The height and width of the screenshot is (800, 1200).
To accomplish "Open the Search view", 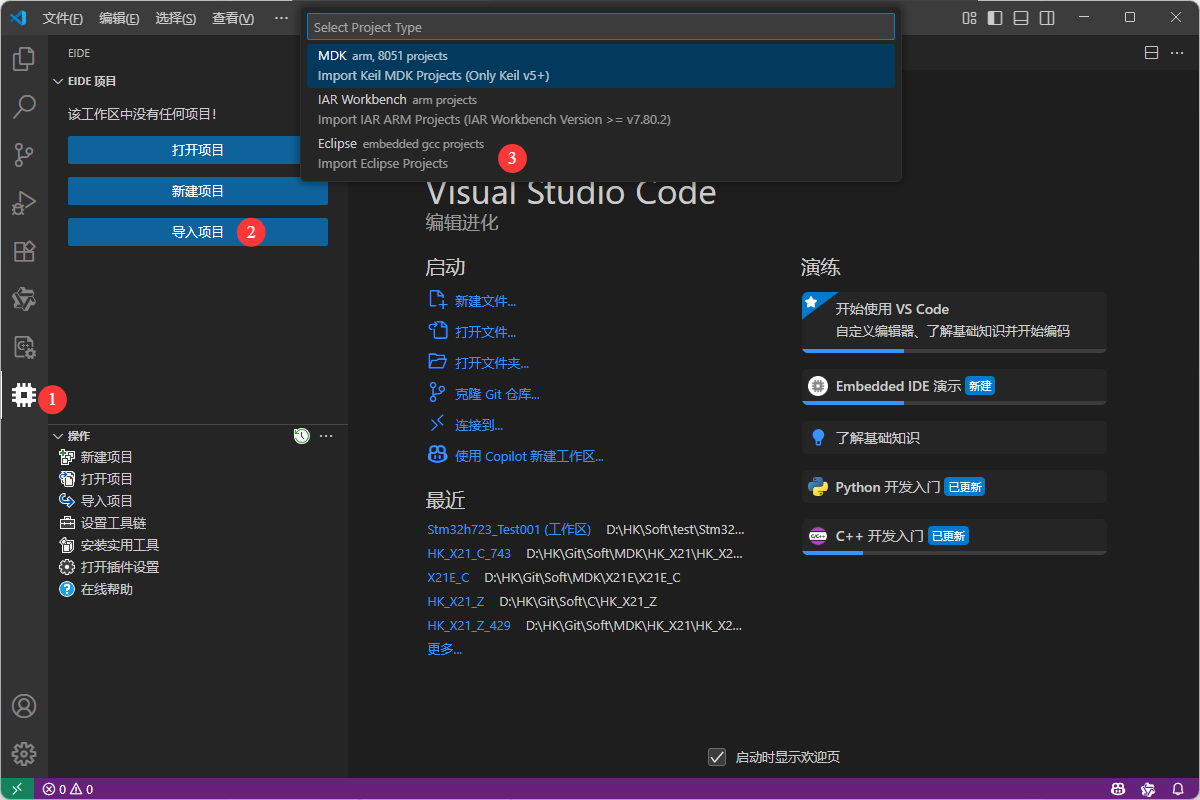I will tap(23, 107).
